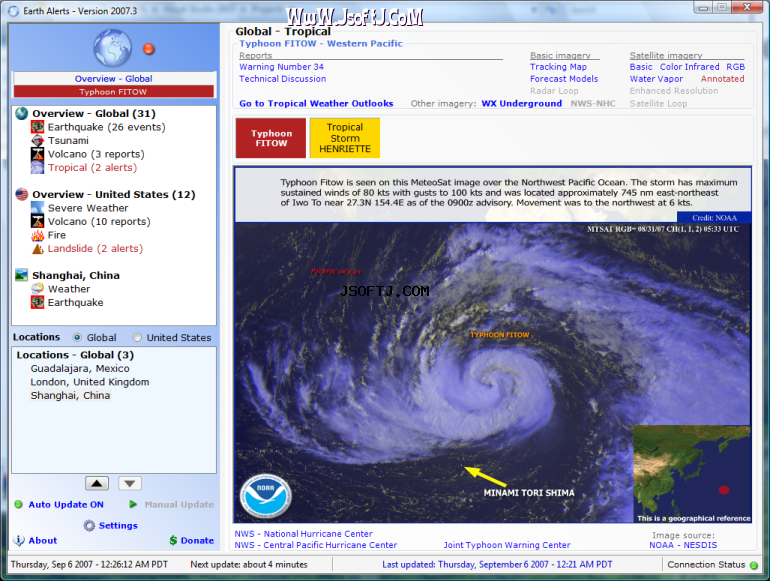Click the Volcano icon for 10 reports
Screen dimensions: 770x581
tap(37, 221)
